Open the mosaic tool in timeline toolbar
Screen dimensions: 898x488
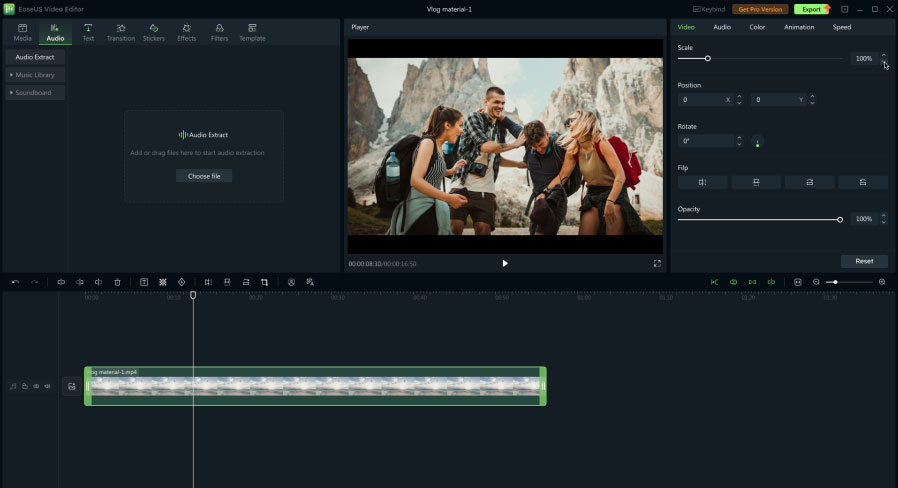point(162,282)
